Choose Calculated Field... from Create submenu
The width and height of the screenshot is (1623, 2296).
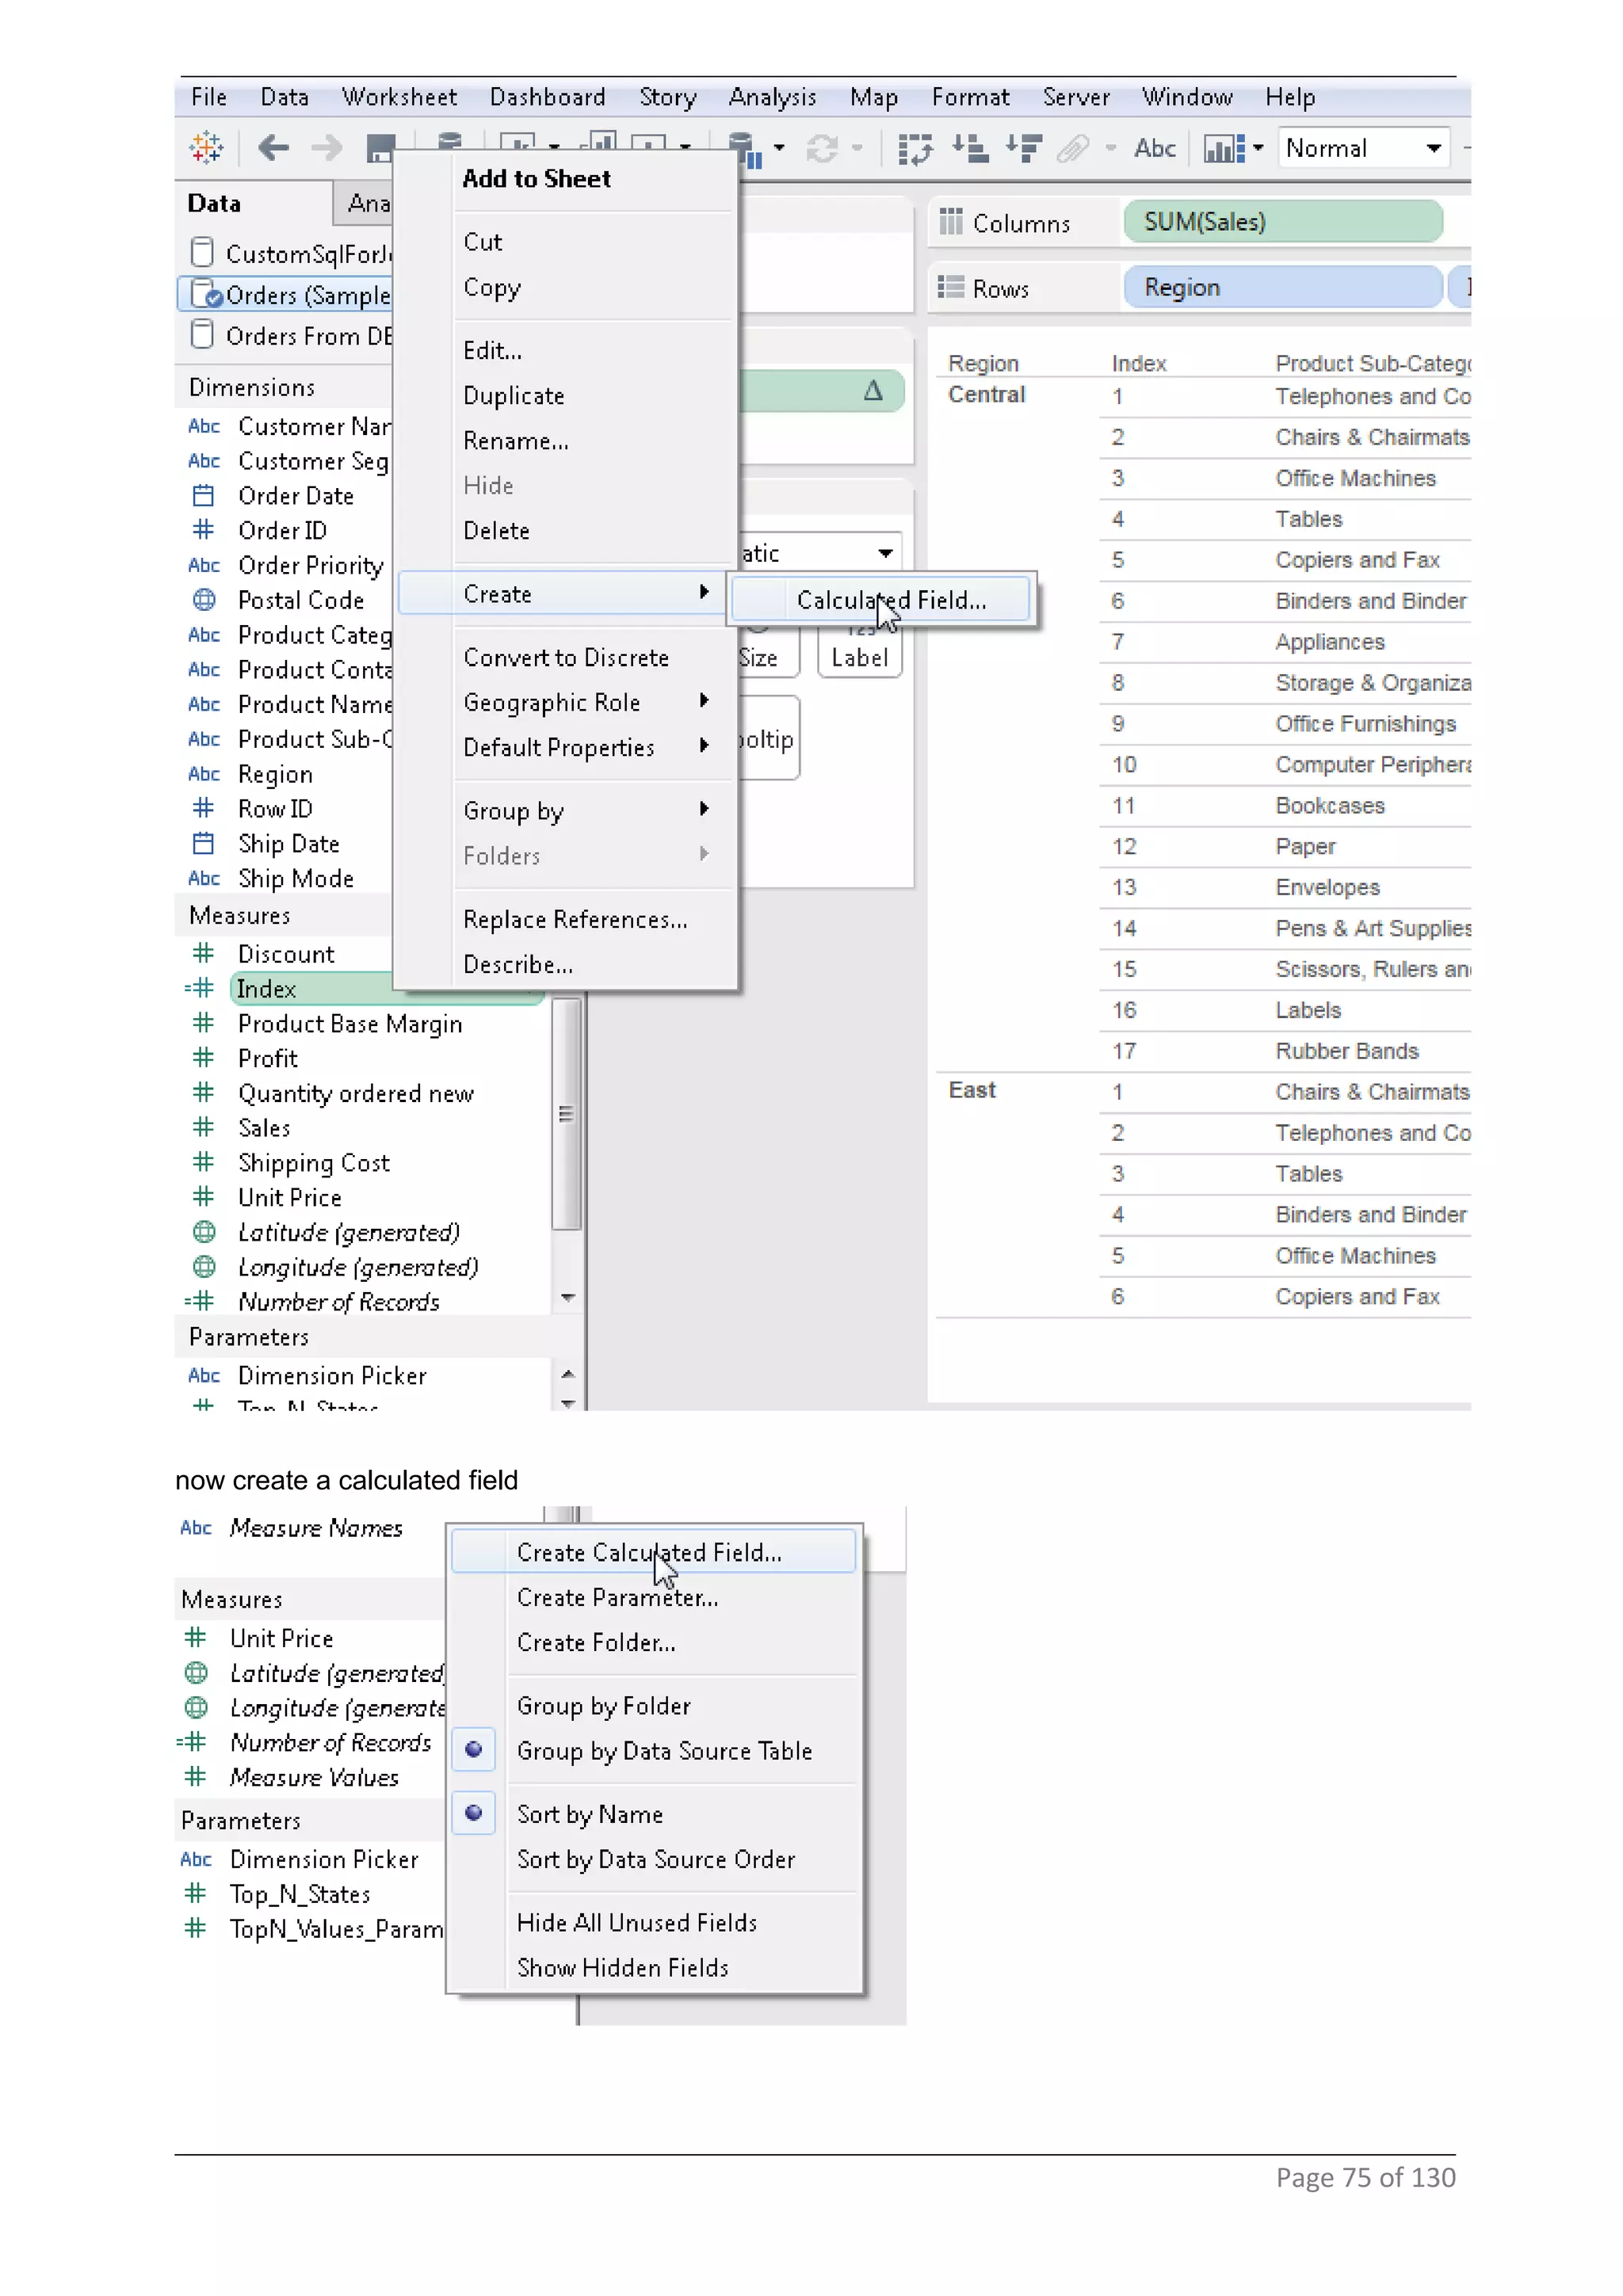point(881,599)
